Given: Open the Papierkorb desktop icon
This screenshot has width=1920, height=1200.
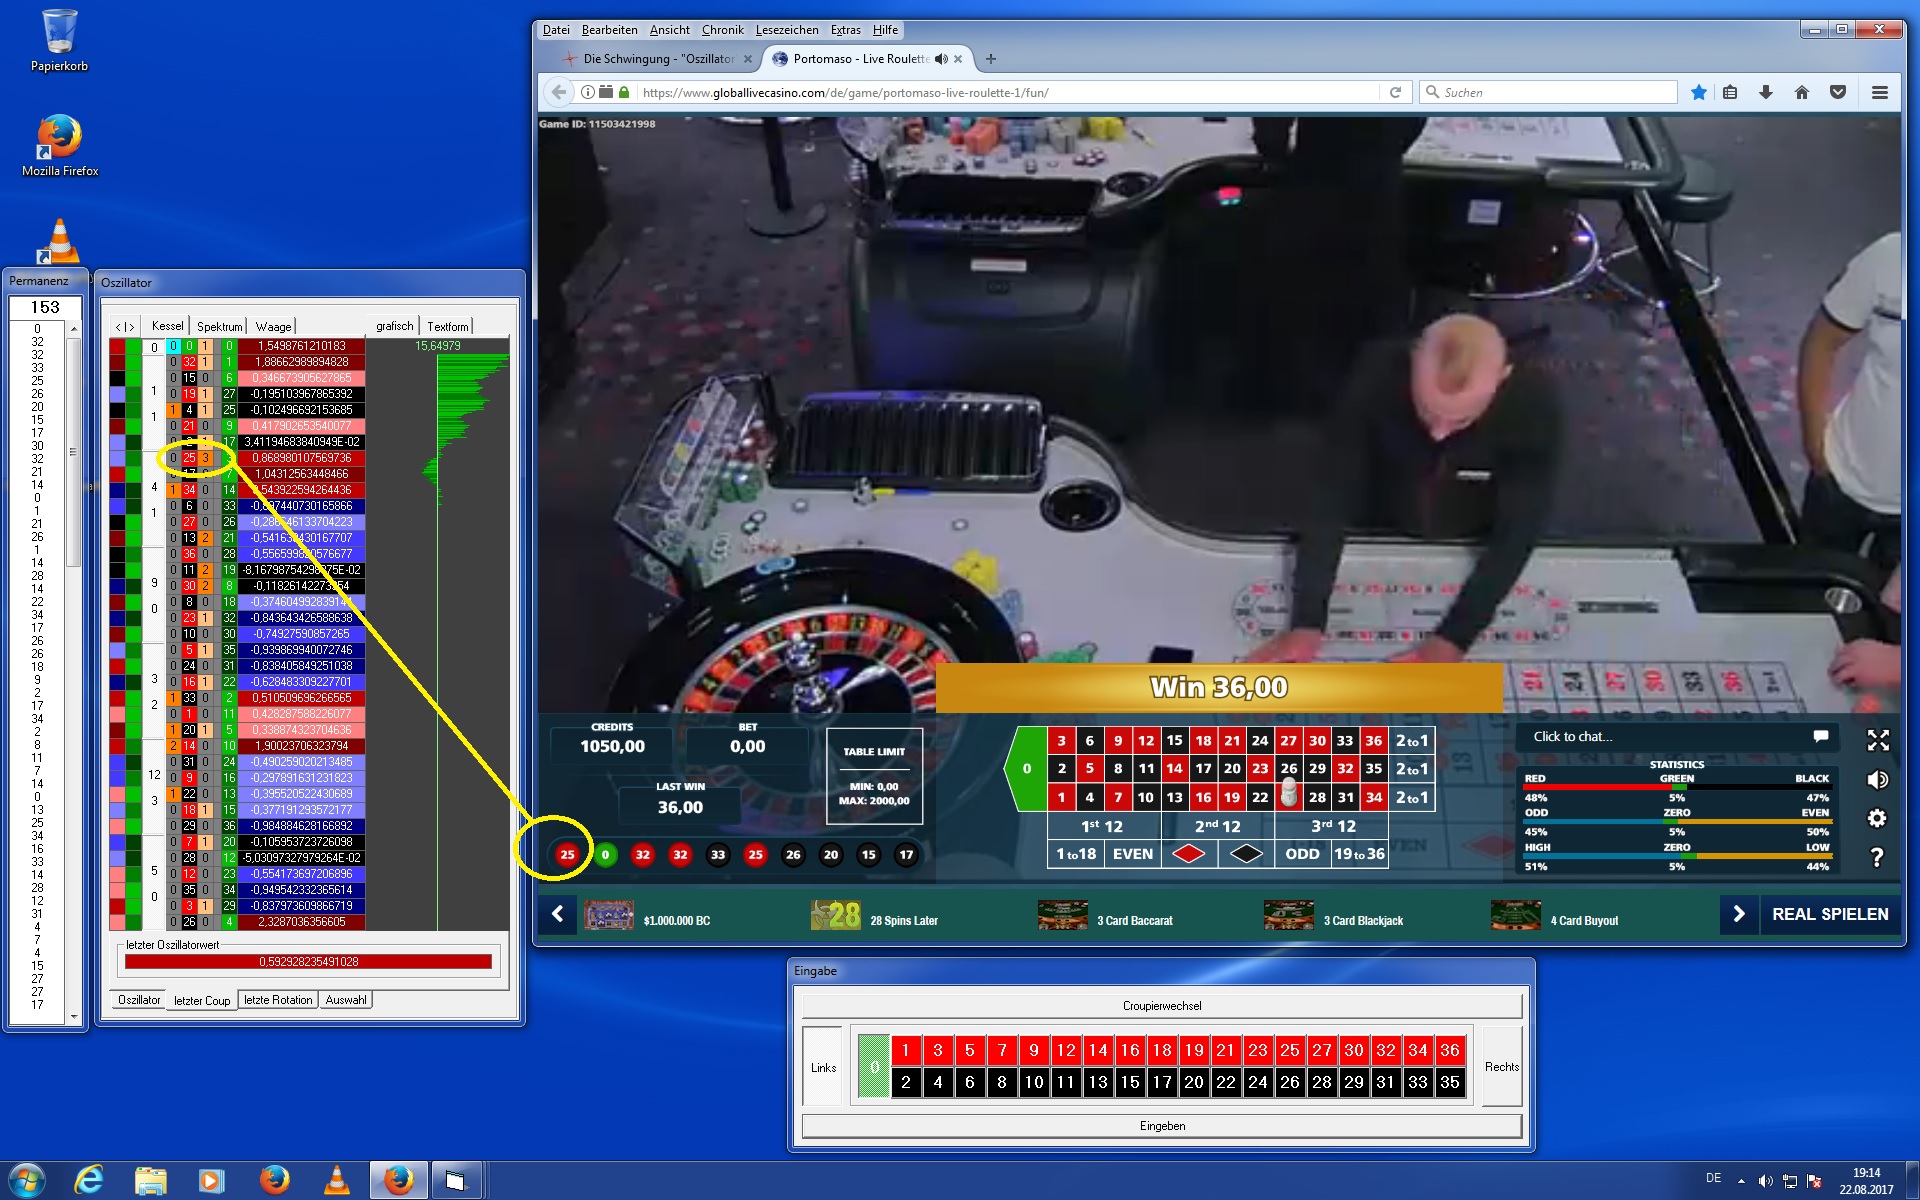Looking at the screenshot, I should click(59, 41).
